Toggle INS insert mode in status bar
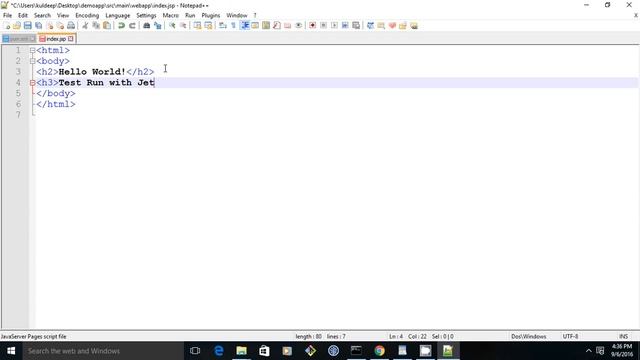This screenshot has height=360, width=640. click(624, 336)
